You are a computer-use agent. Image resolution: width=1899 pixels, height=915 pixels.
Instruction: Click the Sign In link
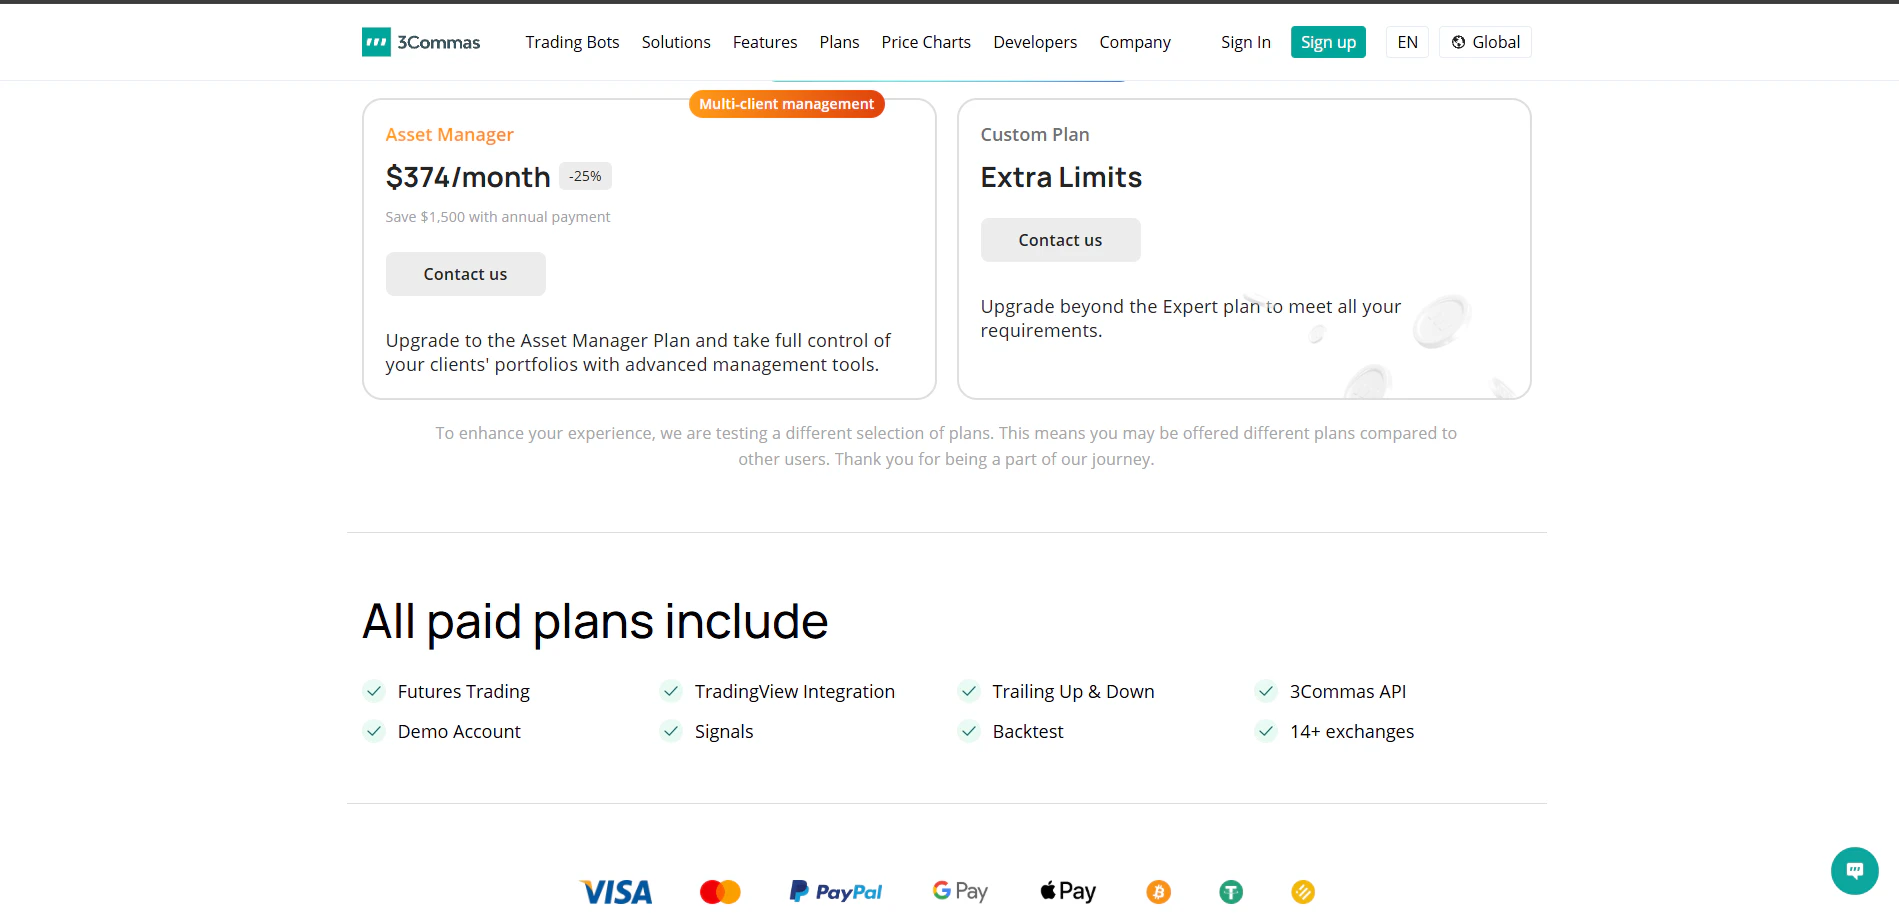tap(1245, 42)
